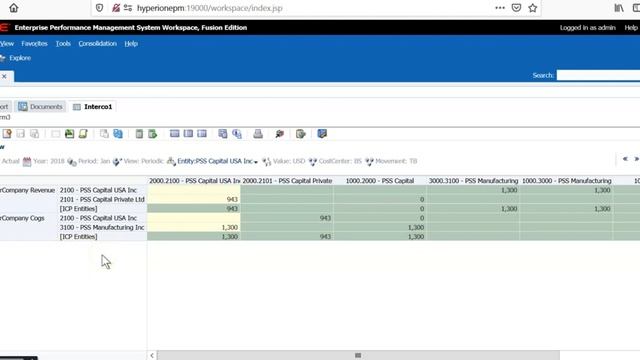This screenshot has height=360, width=640.
Task: Click the blue double-document paste toolbar icon
Action: (x=118, y=133)
